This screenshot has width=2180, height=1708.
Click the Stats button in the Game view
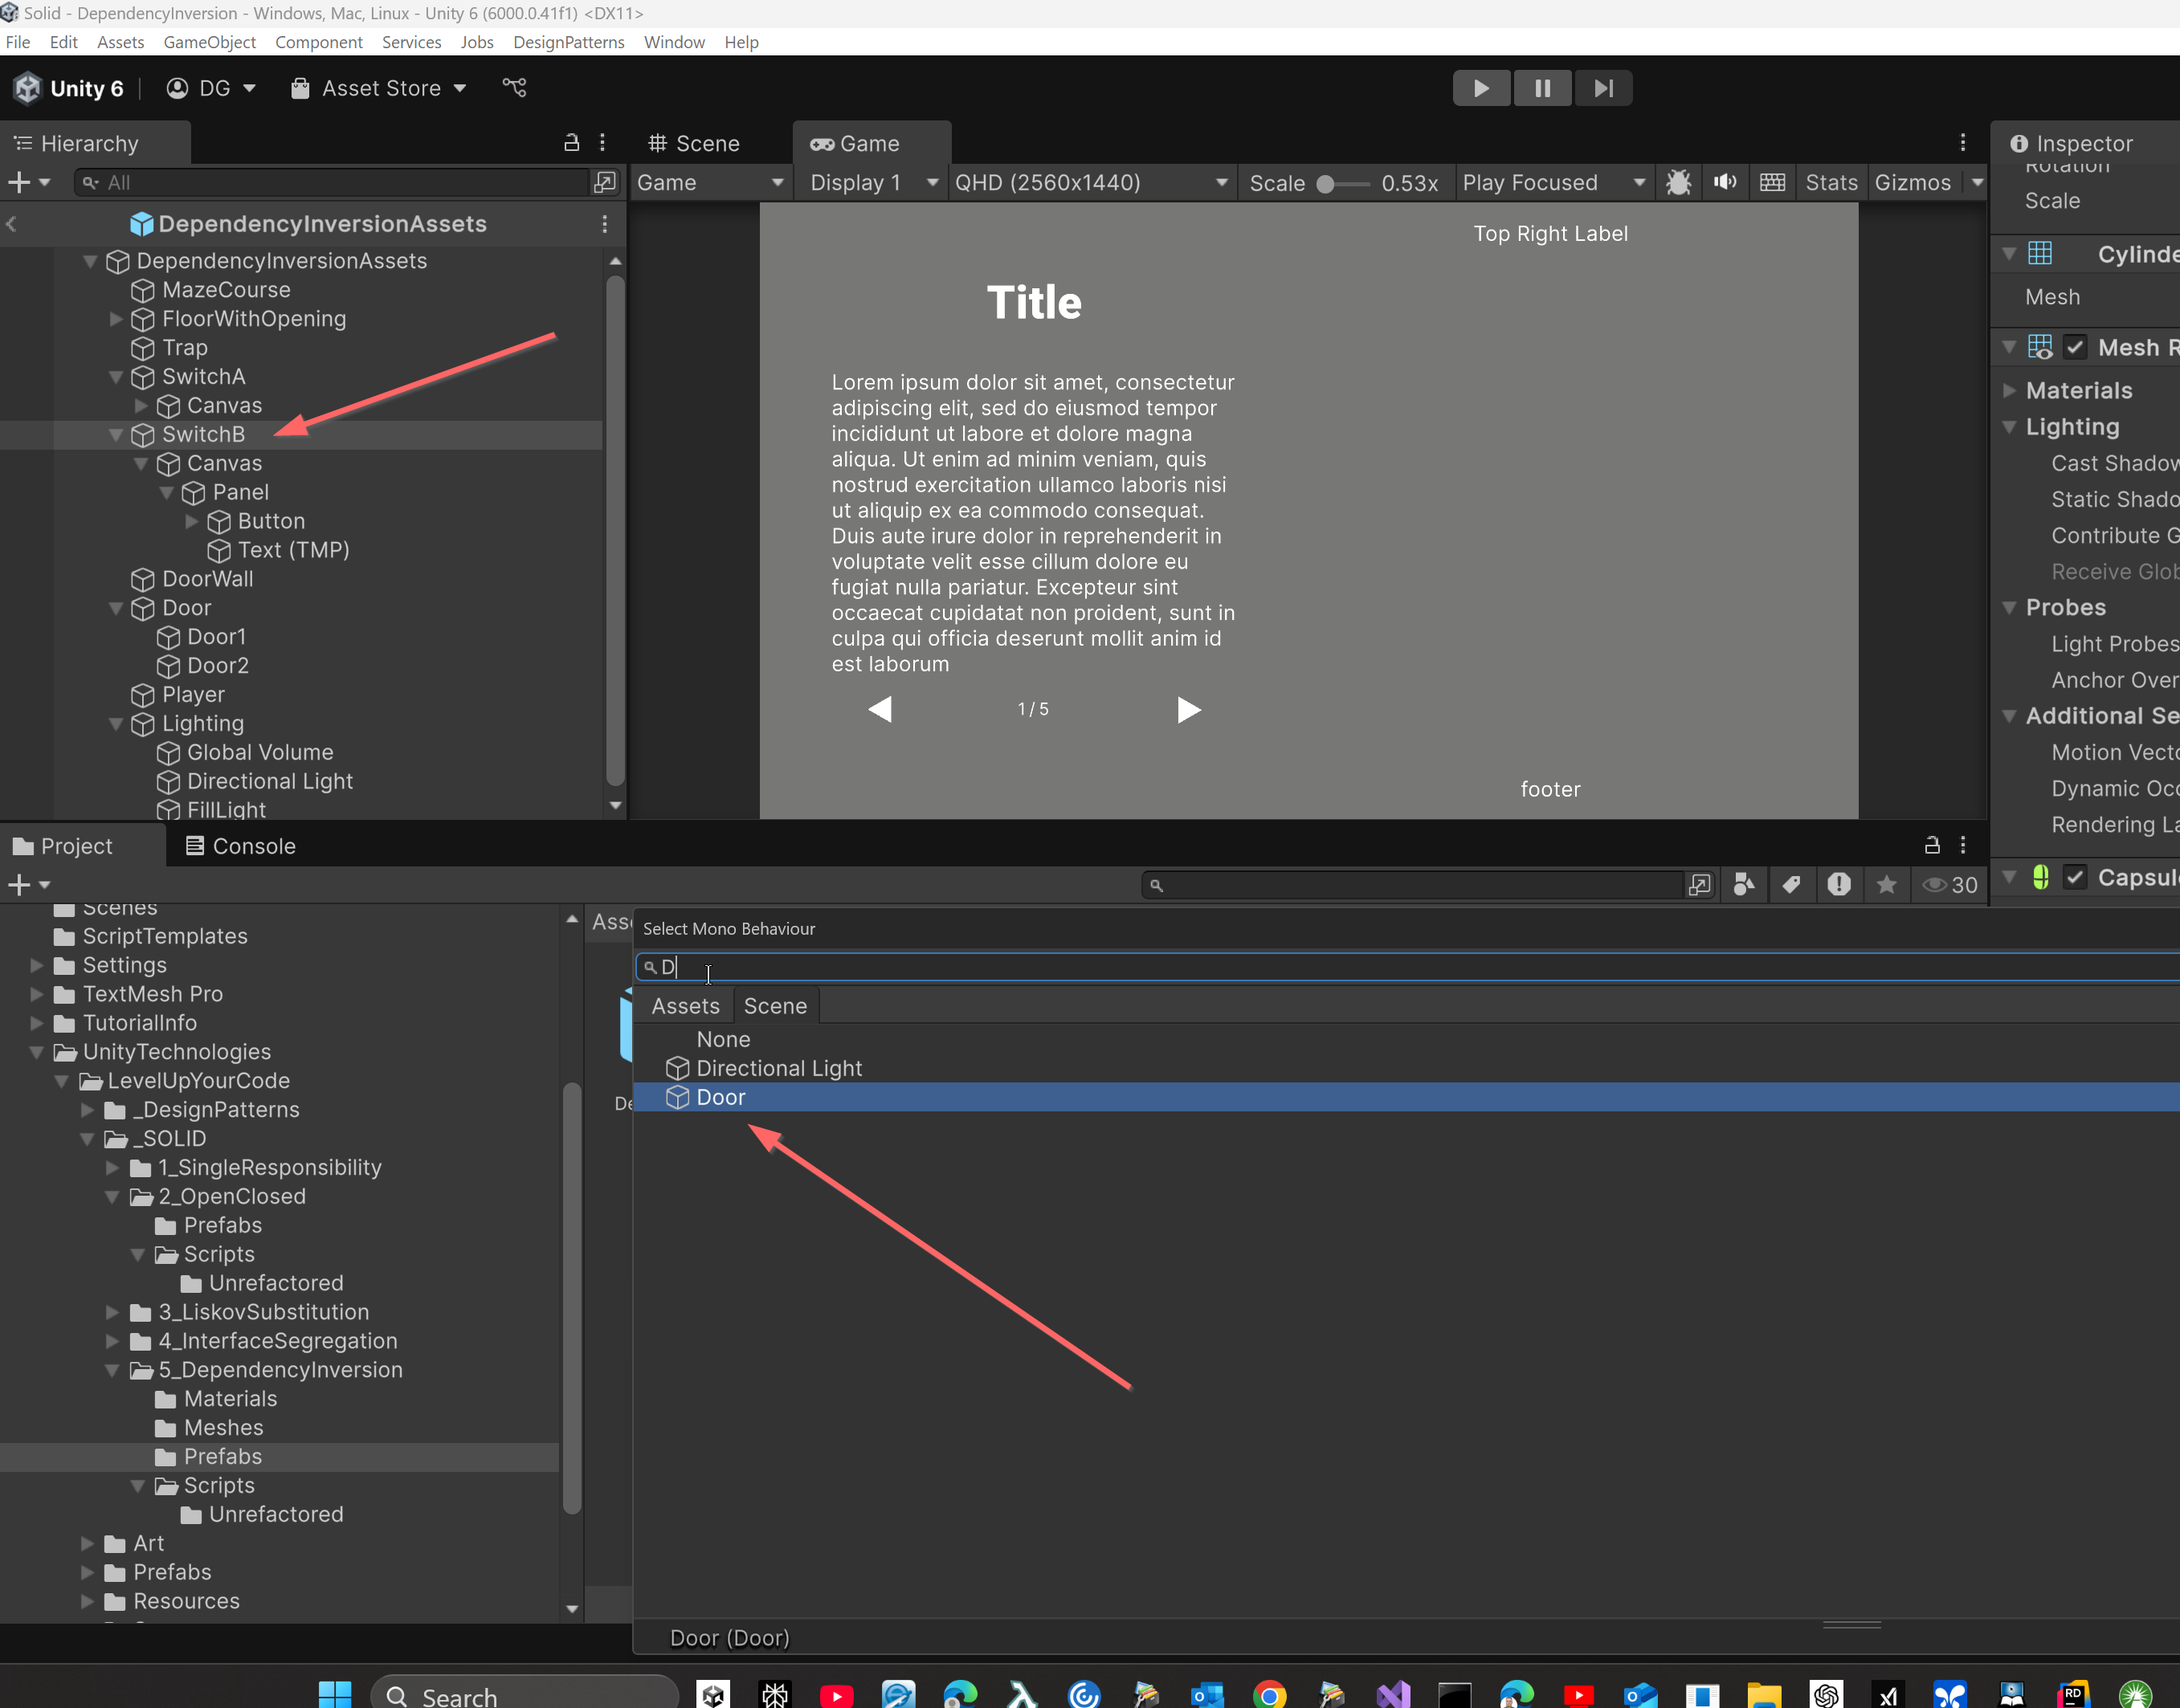(1830, 182)
